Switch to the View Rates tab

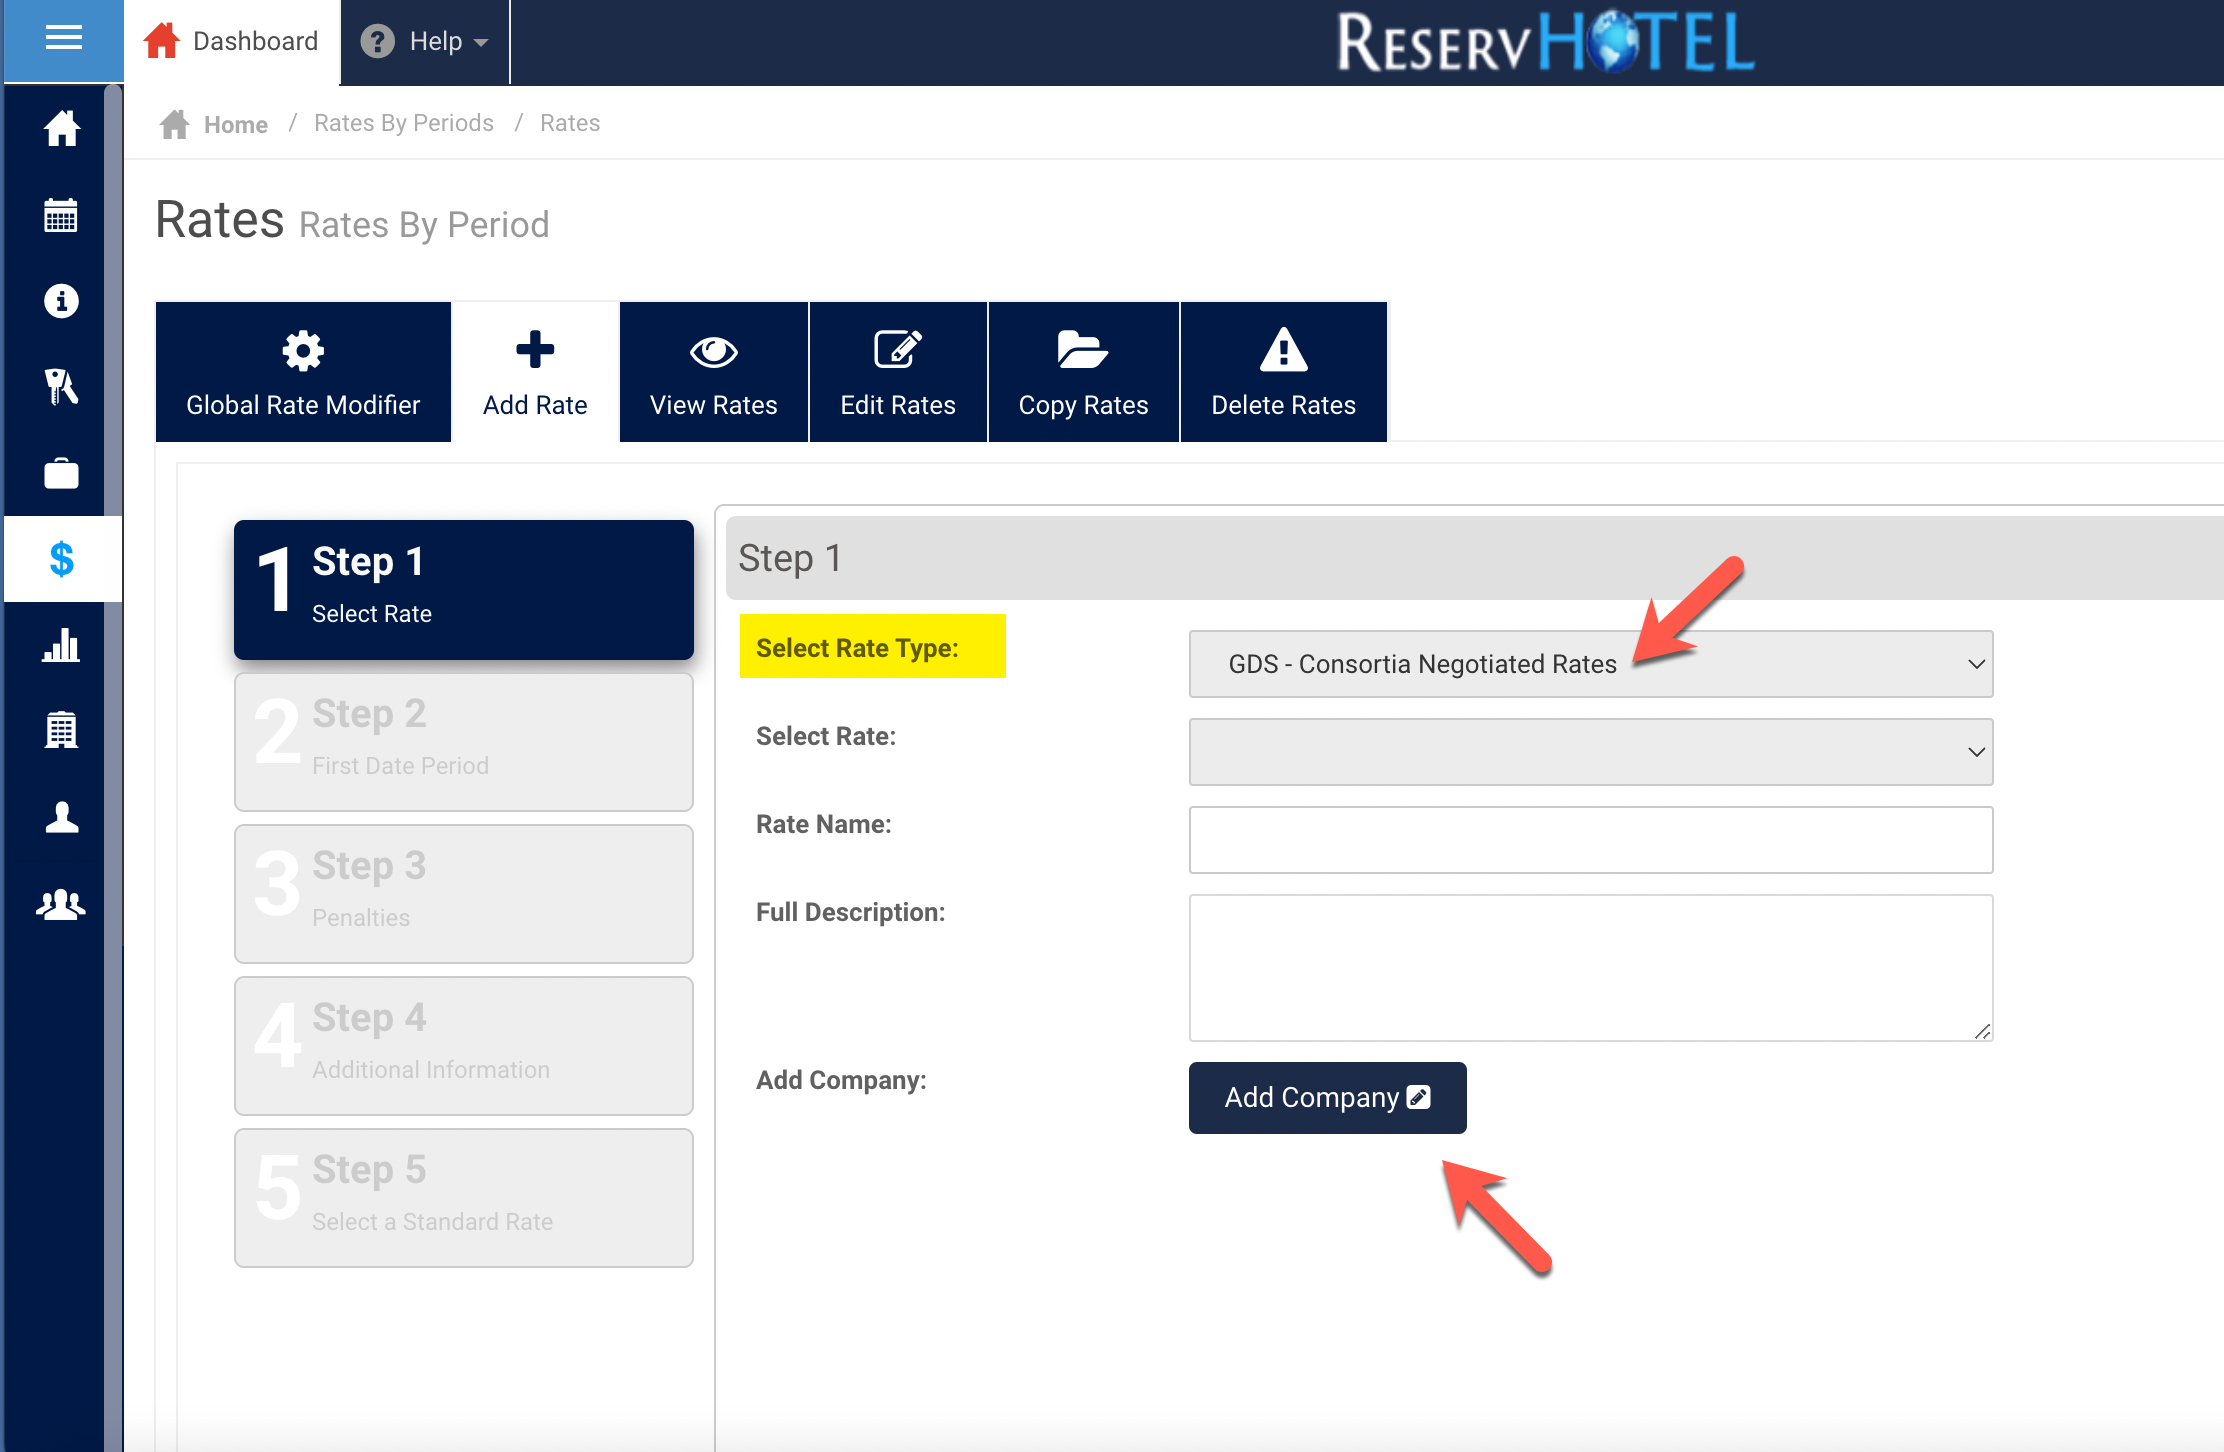[713, 372]
